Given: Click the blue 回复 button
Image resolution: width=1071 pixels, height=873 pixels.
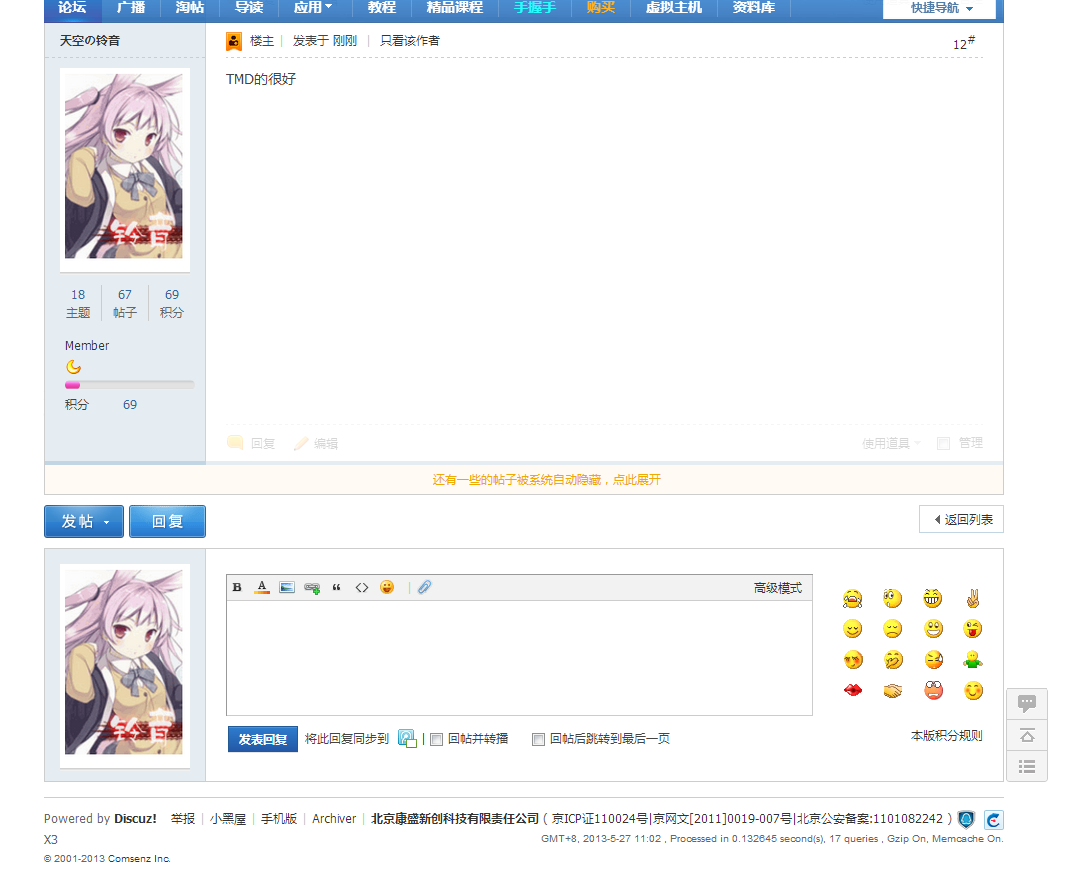Looking at the screenshot, I should 167,521.
